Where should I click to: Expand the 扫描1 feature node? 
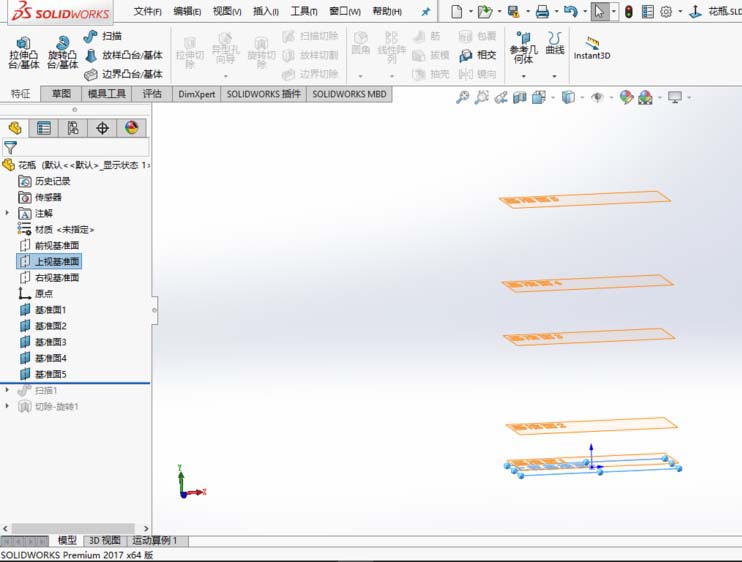coord(7,390)
